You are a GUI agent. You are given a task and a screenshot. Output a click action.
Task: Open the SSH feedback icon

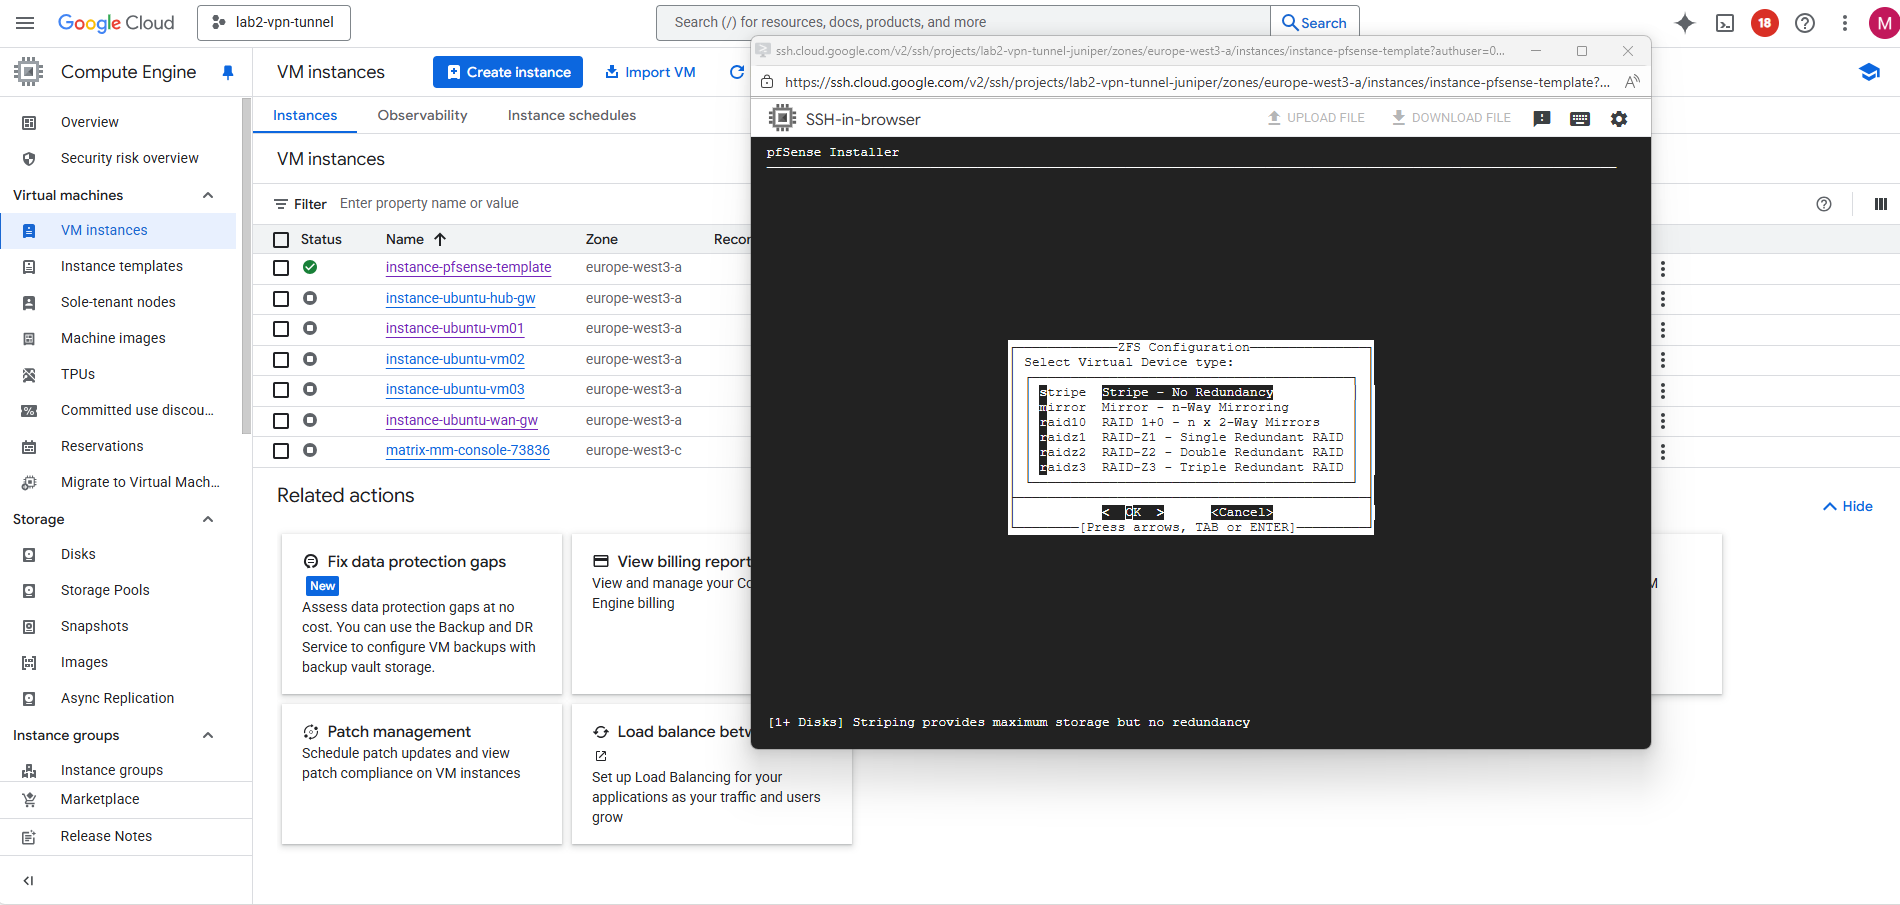coord(1542,119)
